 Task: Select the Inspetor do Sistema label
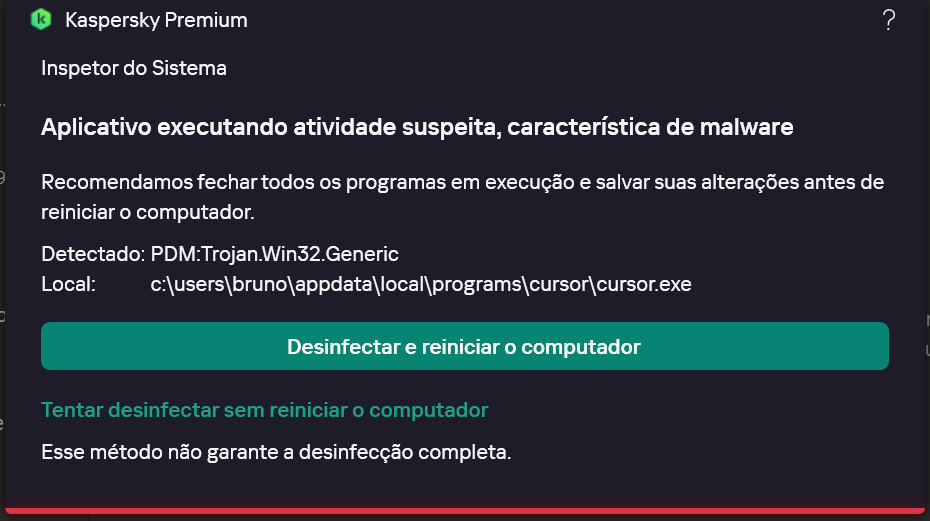134,68
